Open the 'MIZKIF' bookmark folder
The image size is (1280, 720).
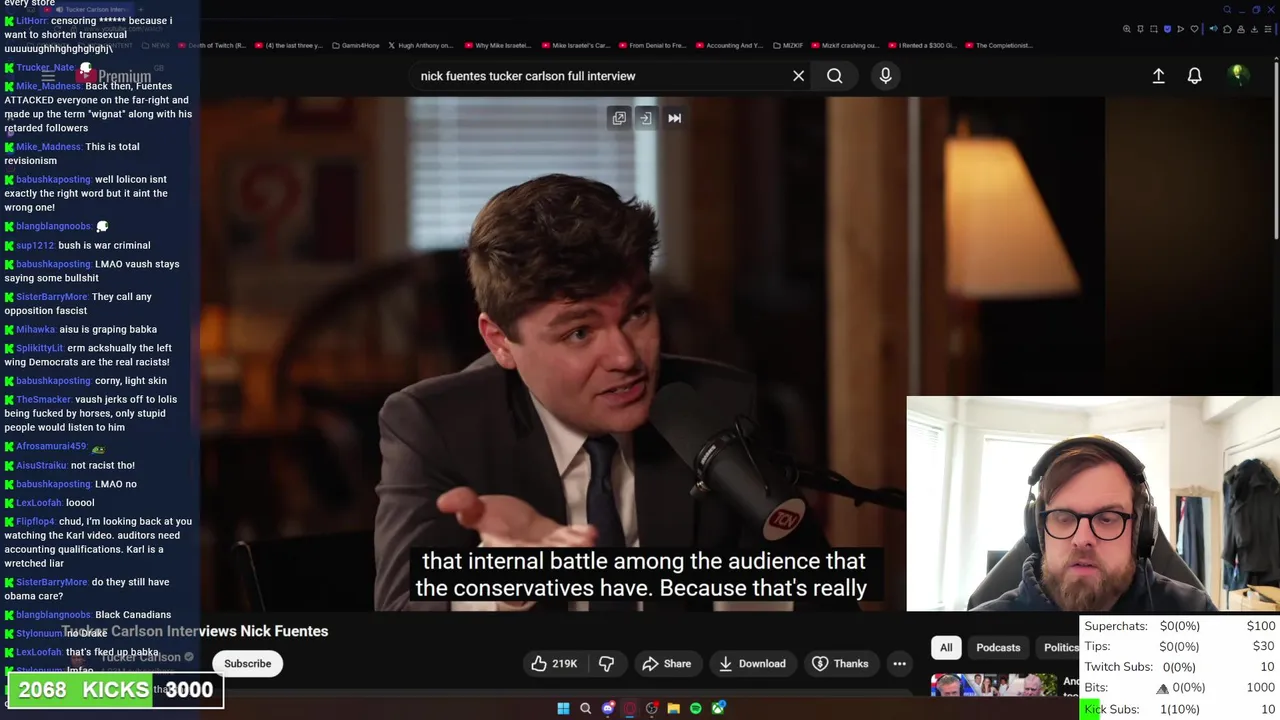[787, 45]
